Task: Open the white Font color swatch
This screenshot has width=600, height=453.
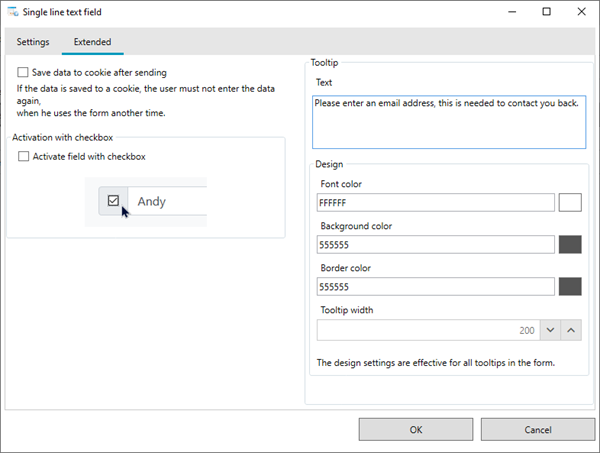Action: 570,202
